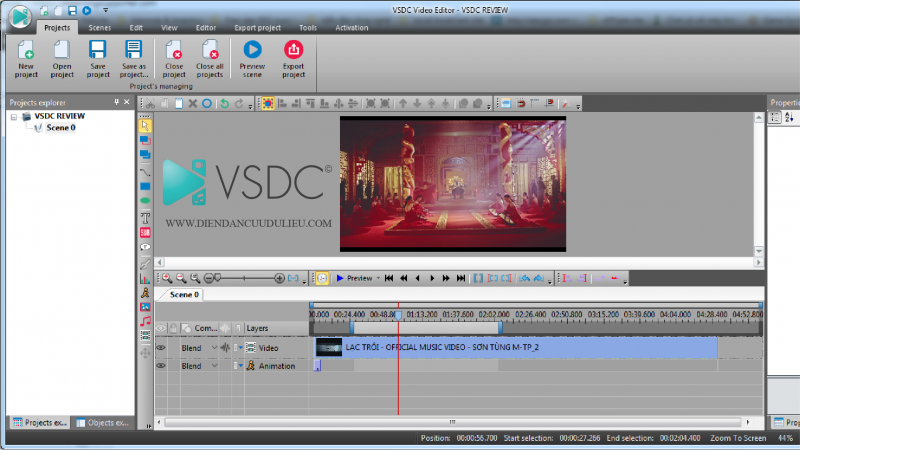
Task: Zoom in on the timeline
Action: coord(167,278)
